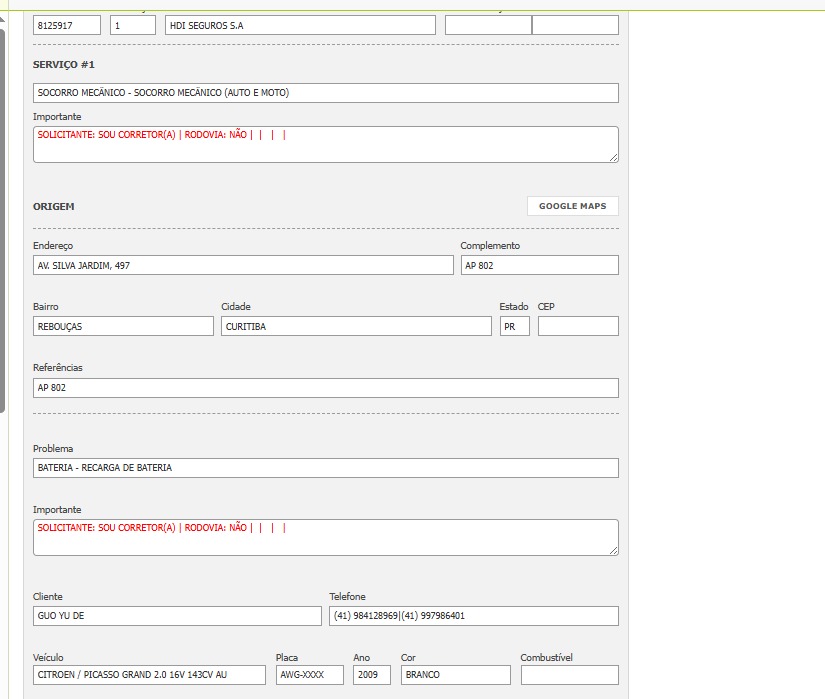Click the Cliente name field

click(177, 616)
